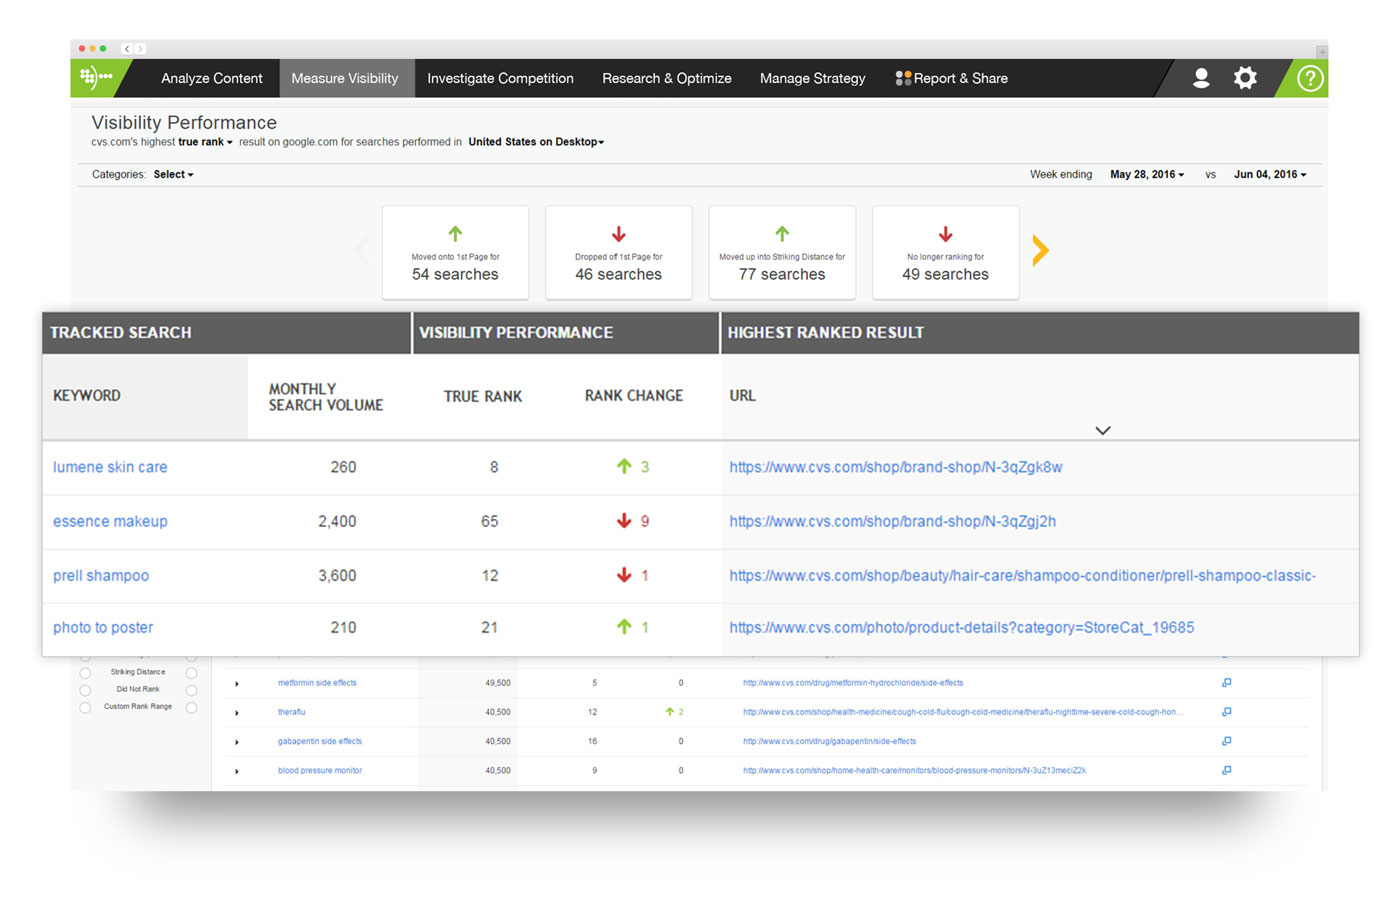
Task: Click the No longer ranking 49 searches card
Action: [x=946, y=252]
